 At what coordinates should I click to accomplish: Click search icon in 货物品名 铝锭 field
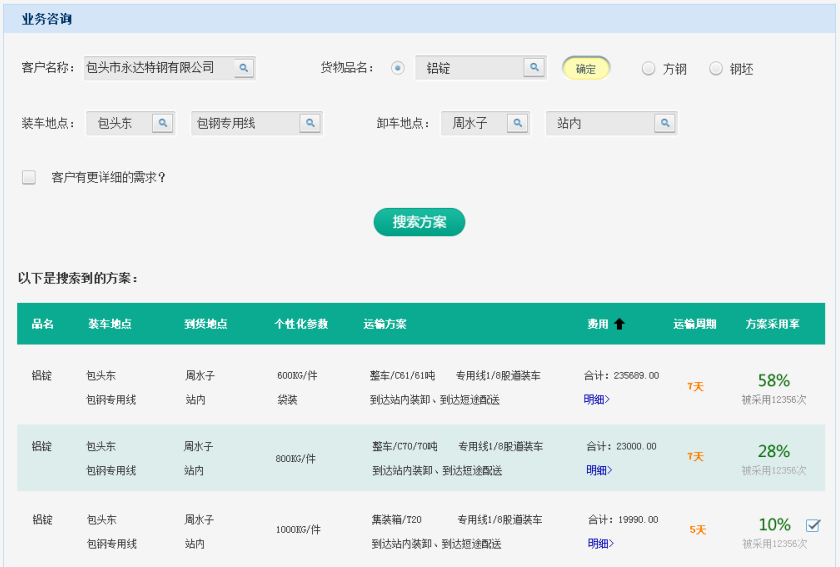(x=535, y=68)
